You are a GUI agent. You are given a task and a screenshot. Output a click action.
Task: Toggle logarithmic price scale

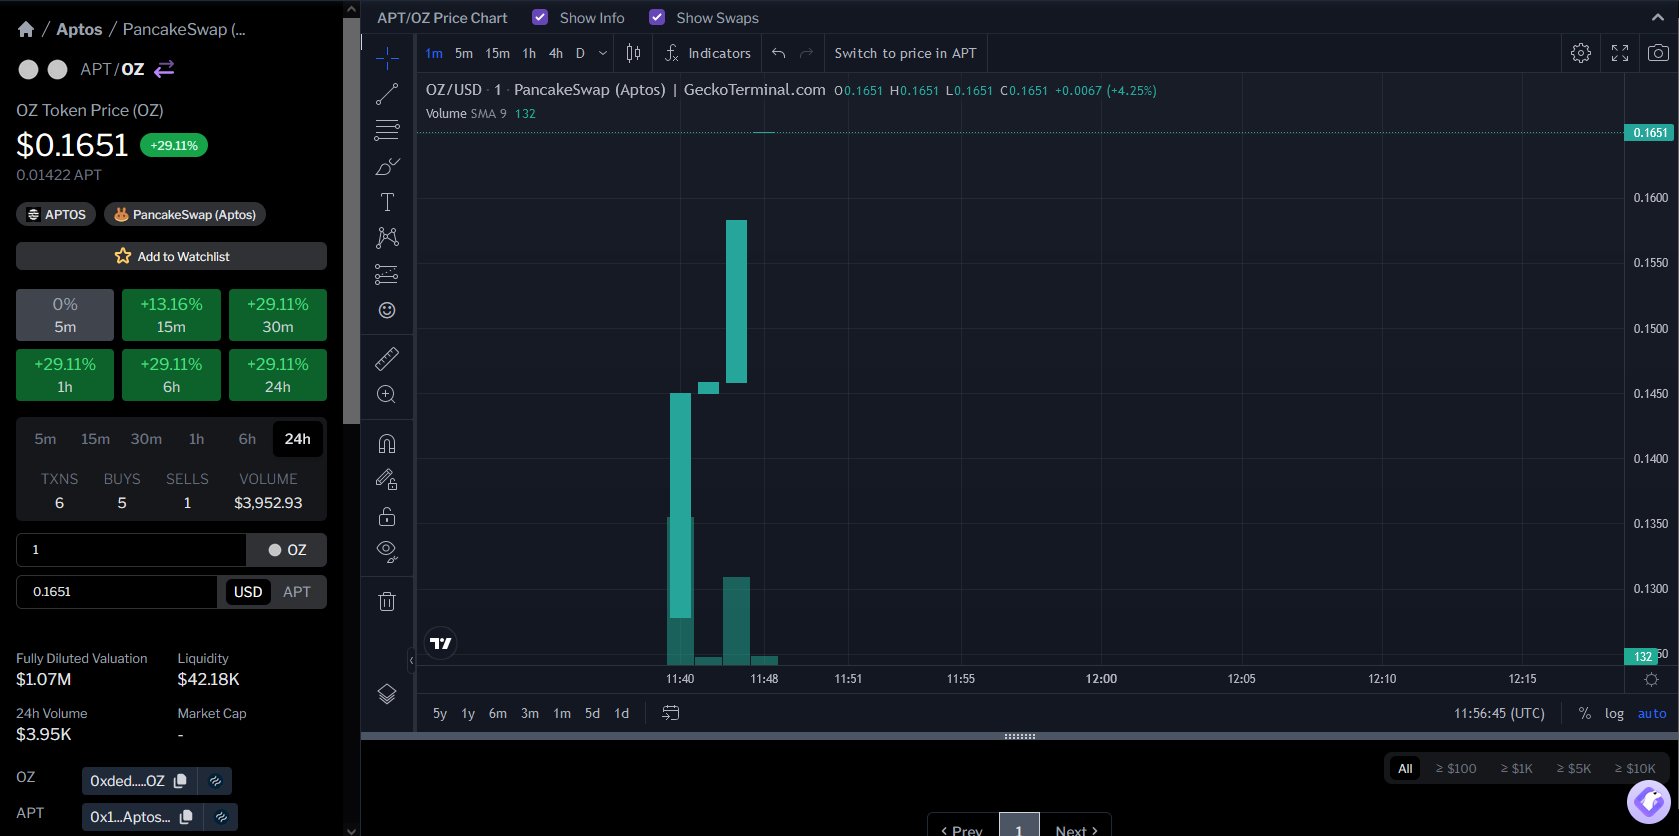tap(1614, 713)
